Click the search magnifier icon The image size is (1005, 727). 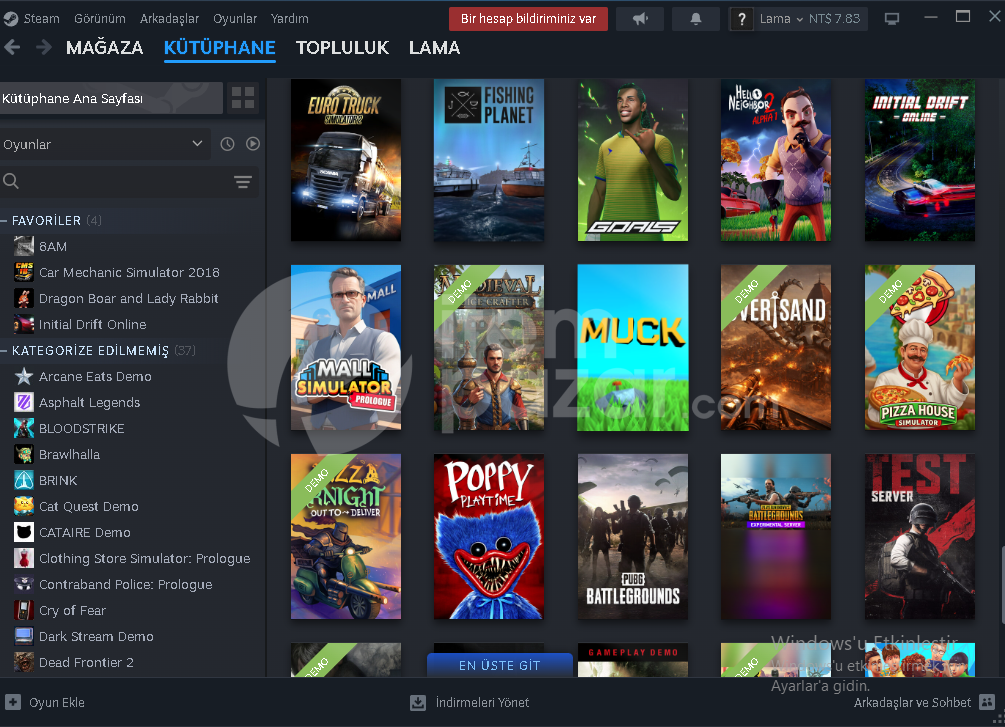[11, 181]
